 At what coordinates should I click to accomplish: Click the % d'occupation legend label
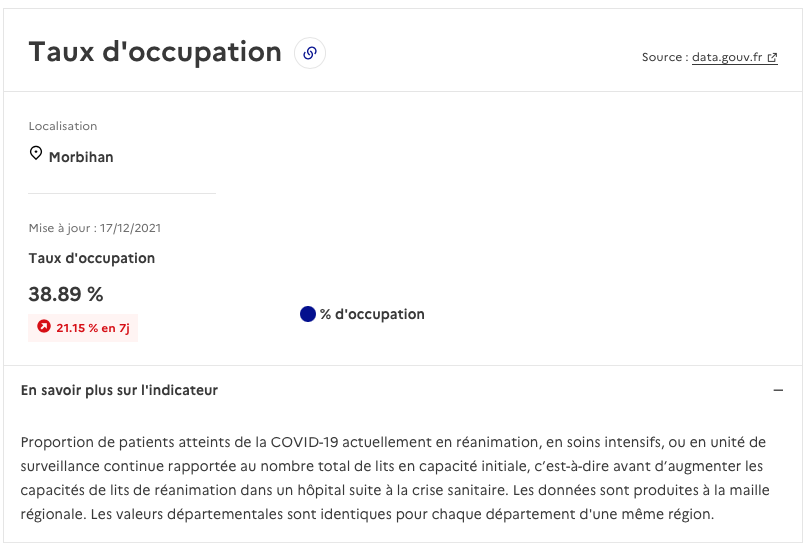point(372,314)
